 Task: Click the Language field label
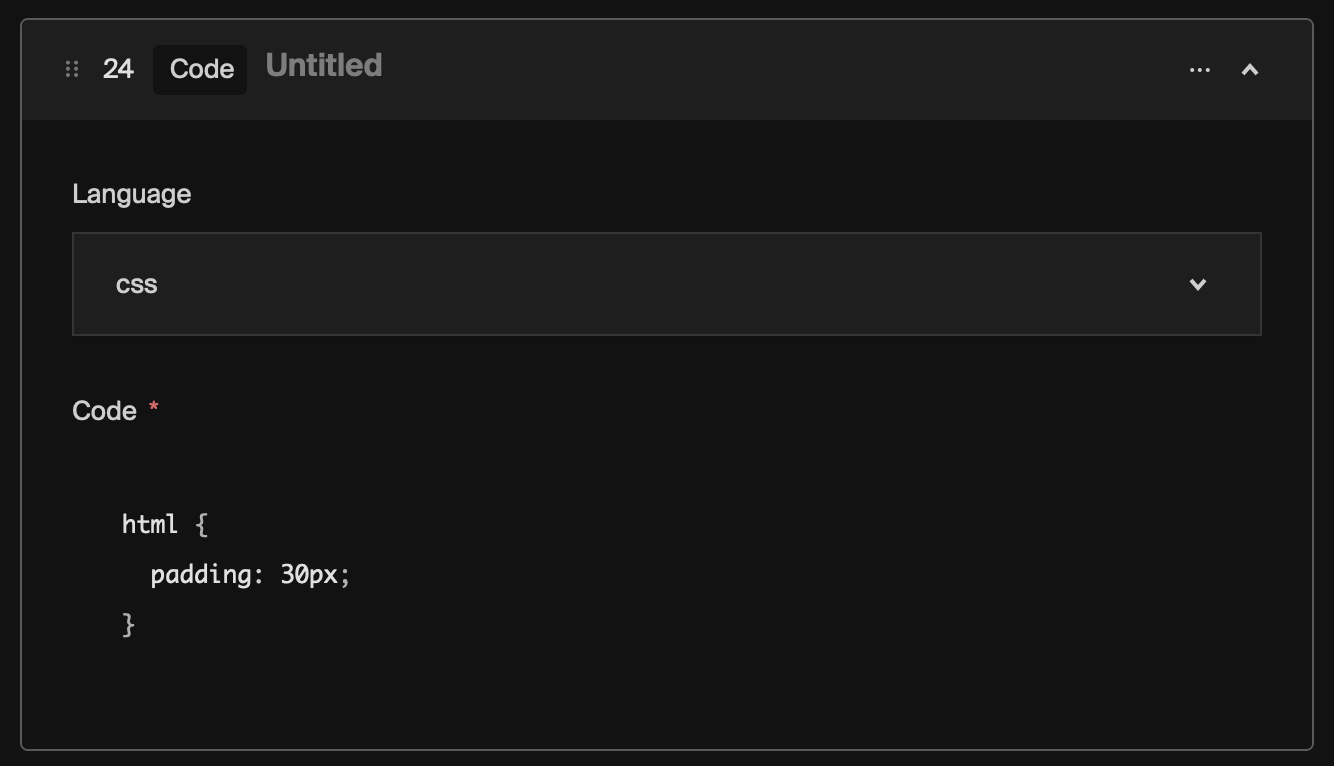(x=131, y=194)
